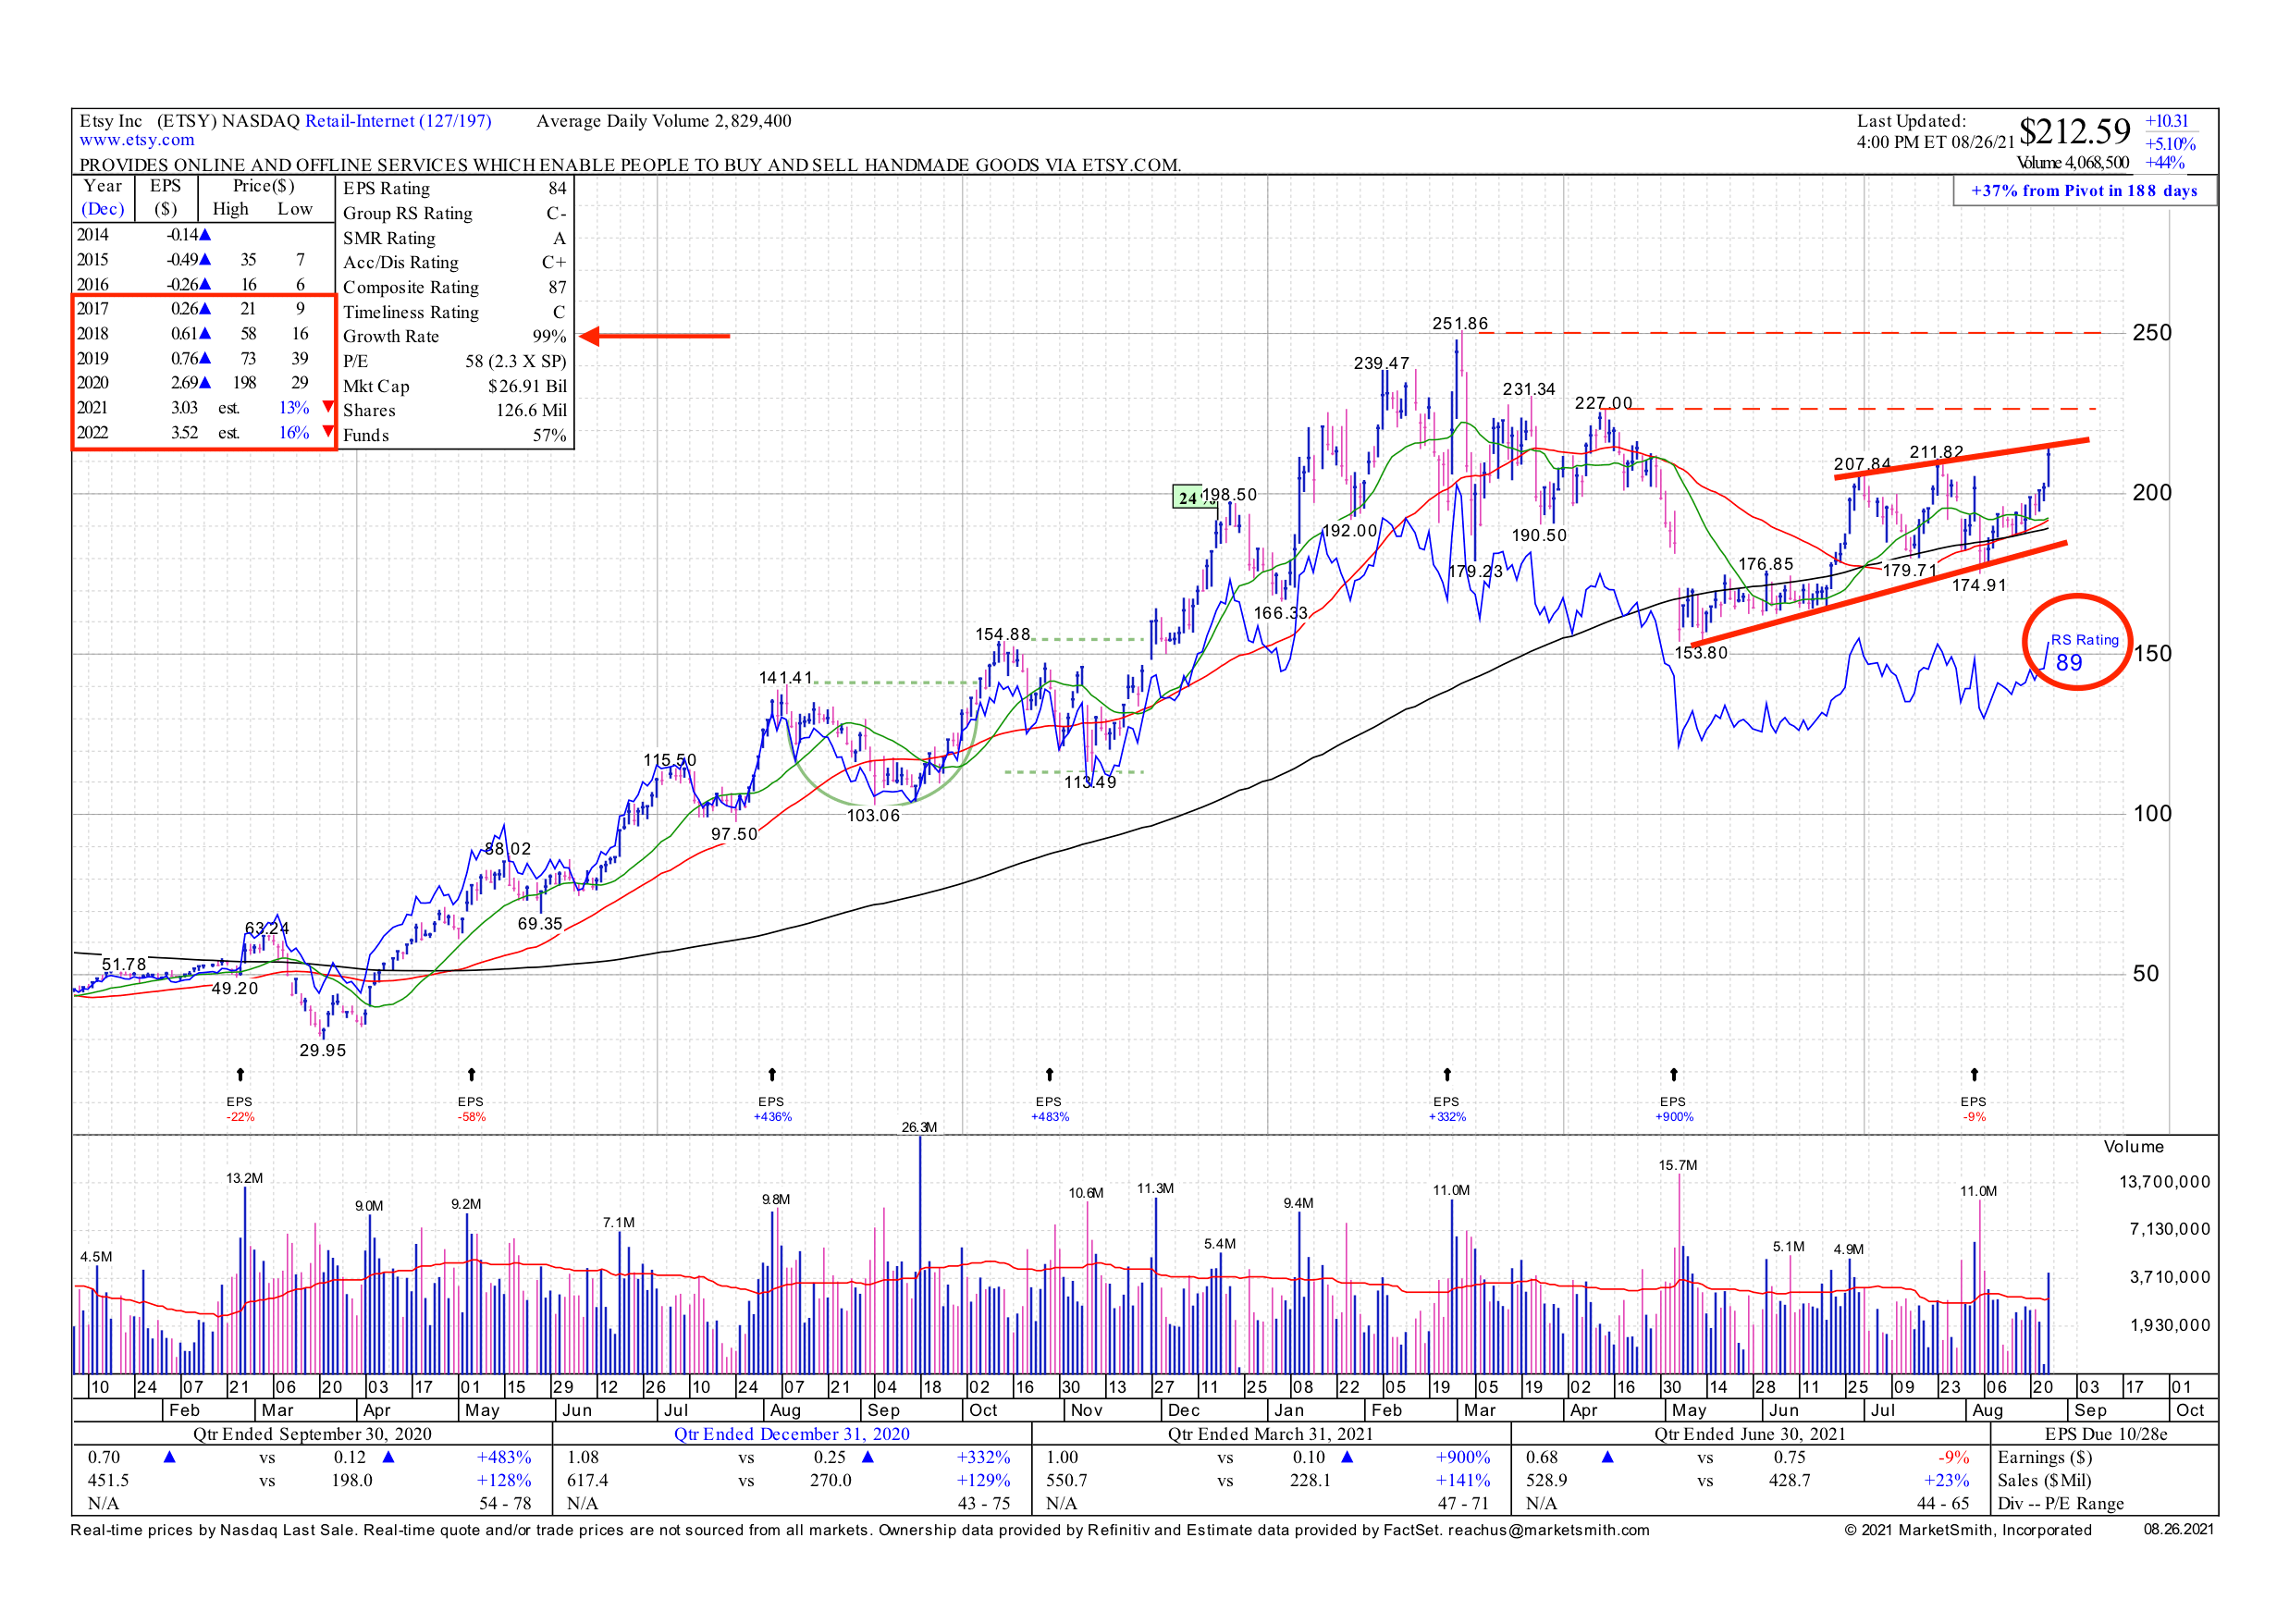Click the EPS -22% earnings arrow marker
Viewport: 2289px width, 1624px height.
pos(240,1075)
